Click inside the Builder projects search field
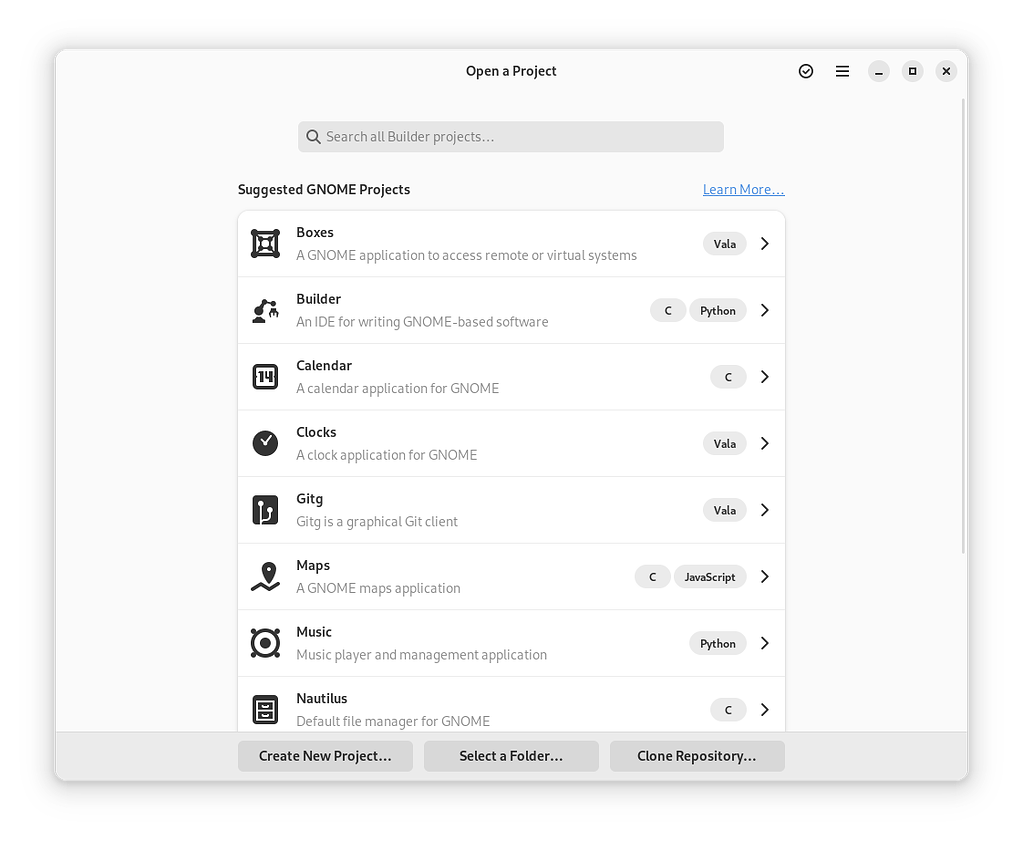This screenshot has height=841, width=1023. pyautogui.click(x=510, y=136)
